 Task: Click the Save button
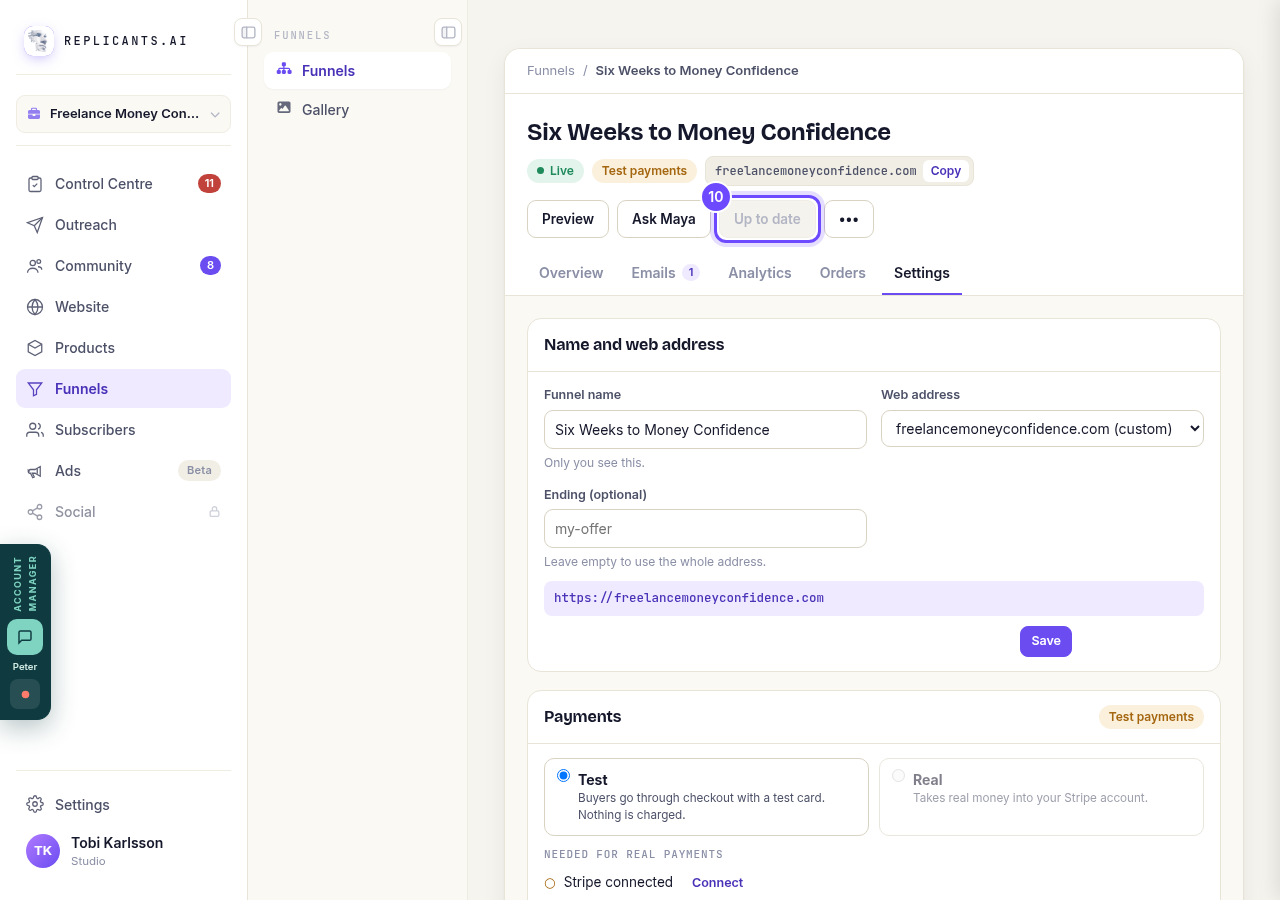click(x=1046, y=641)
